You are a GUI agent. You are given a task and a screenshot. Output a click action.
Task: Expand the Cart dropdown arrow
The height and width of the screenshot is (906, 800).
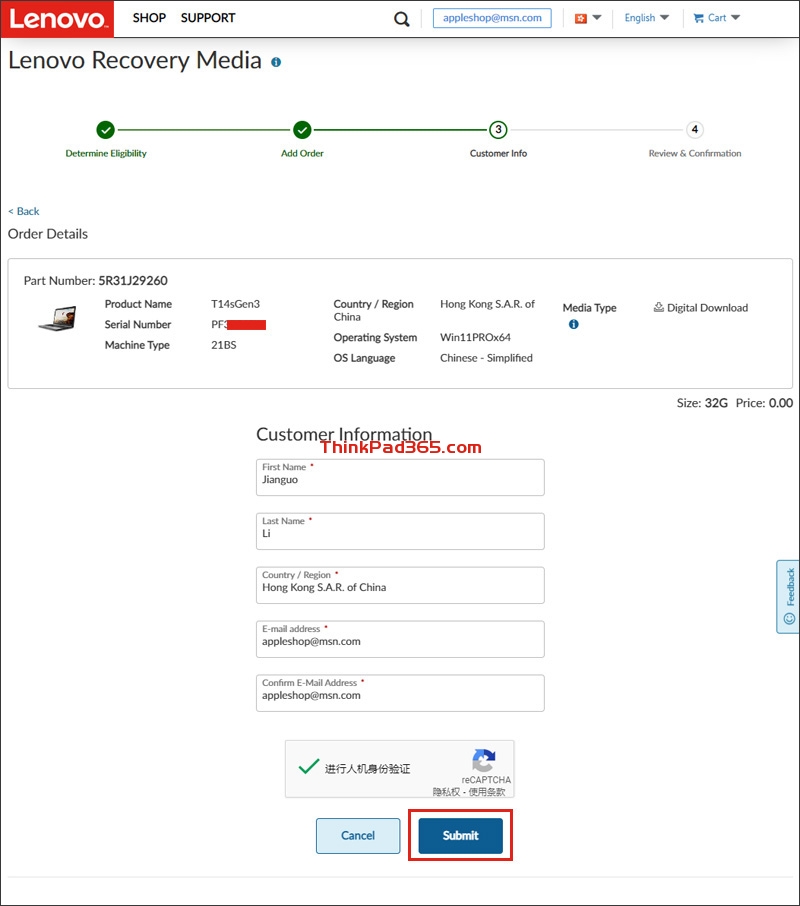coord(735,18)
